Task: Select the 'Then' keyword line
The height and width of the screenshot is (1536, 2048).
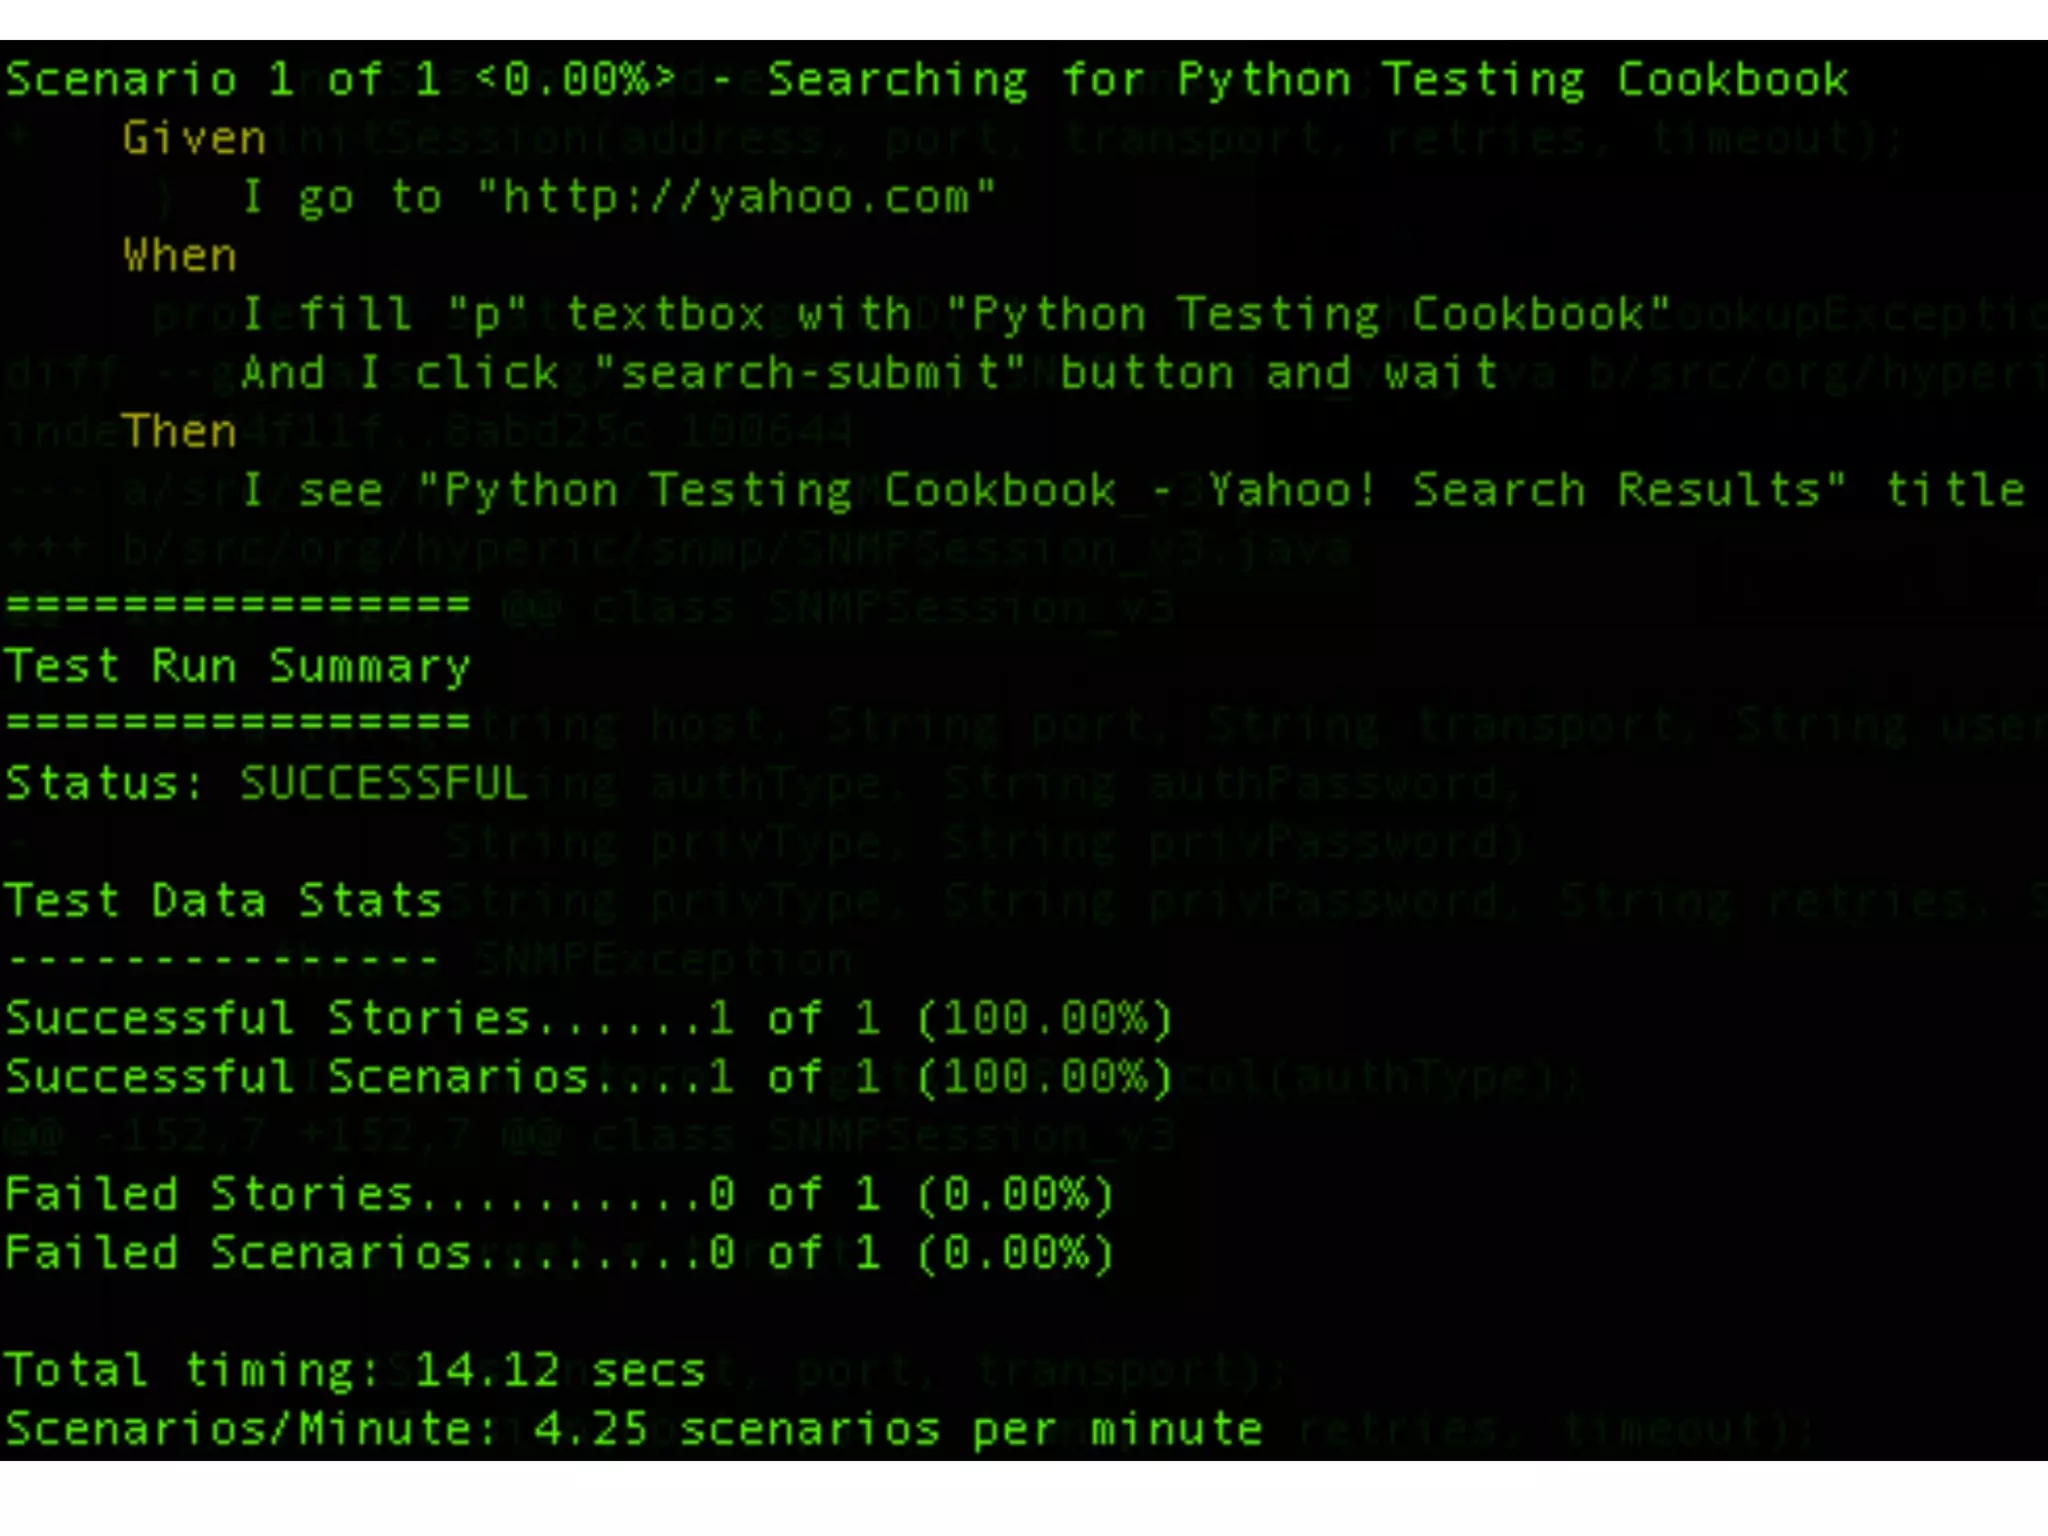Action: (x=180, y=432)
